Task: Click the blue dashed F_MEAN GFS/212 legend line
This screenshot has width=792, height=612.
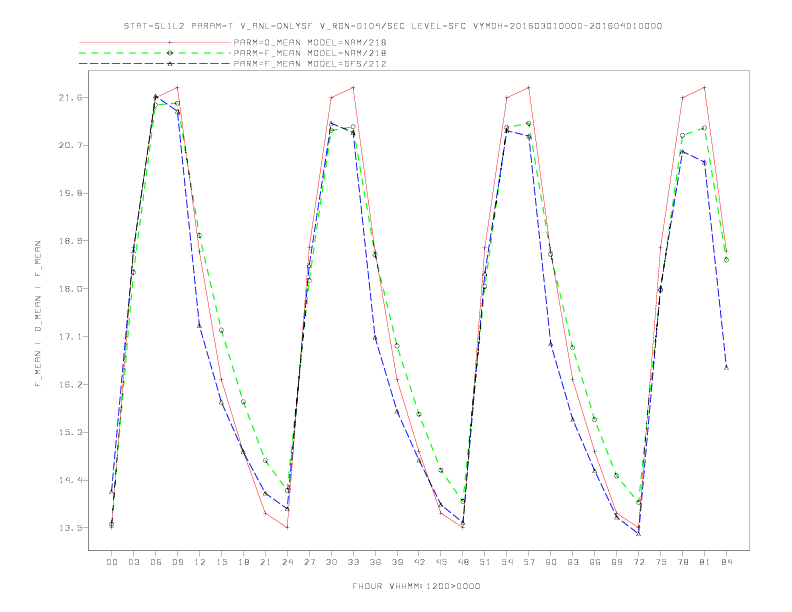Action: (155, 64)
